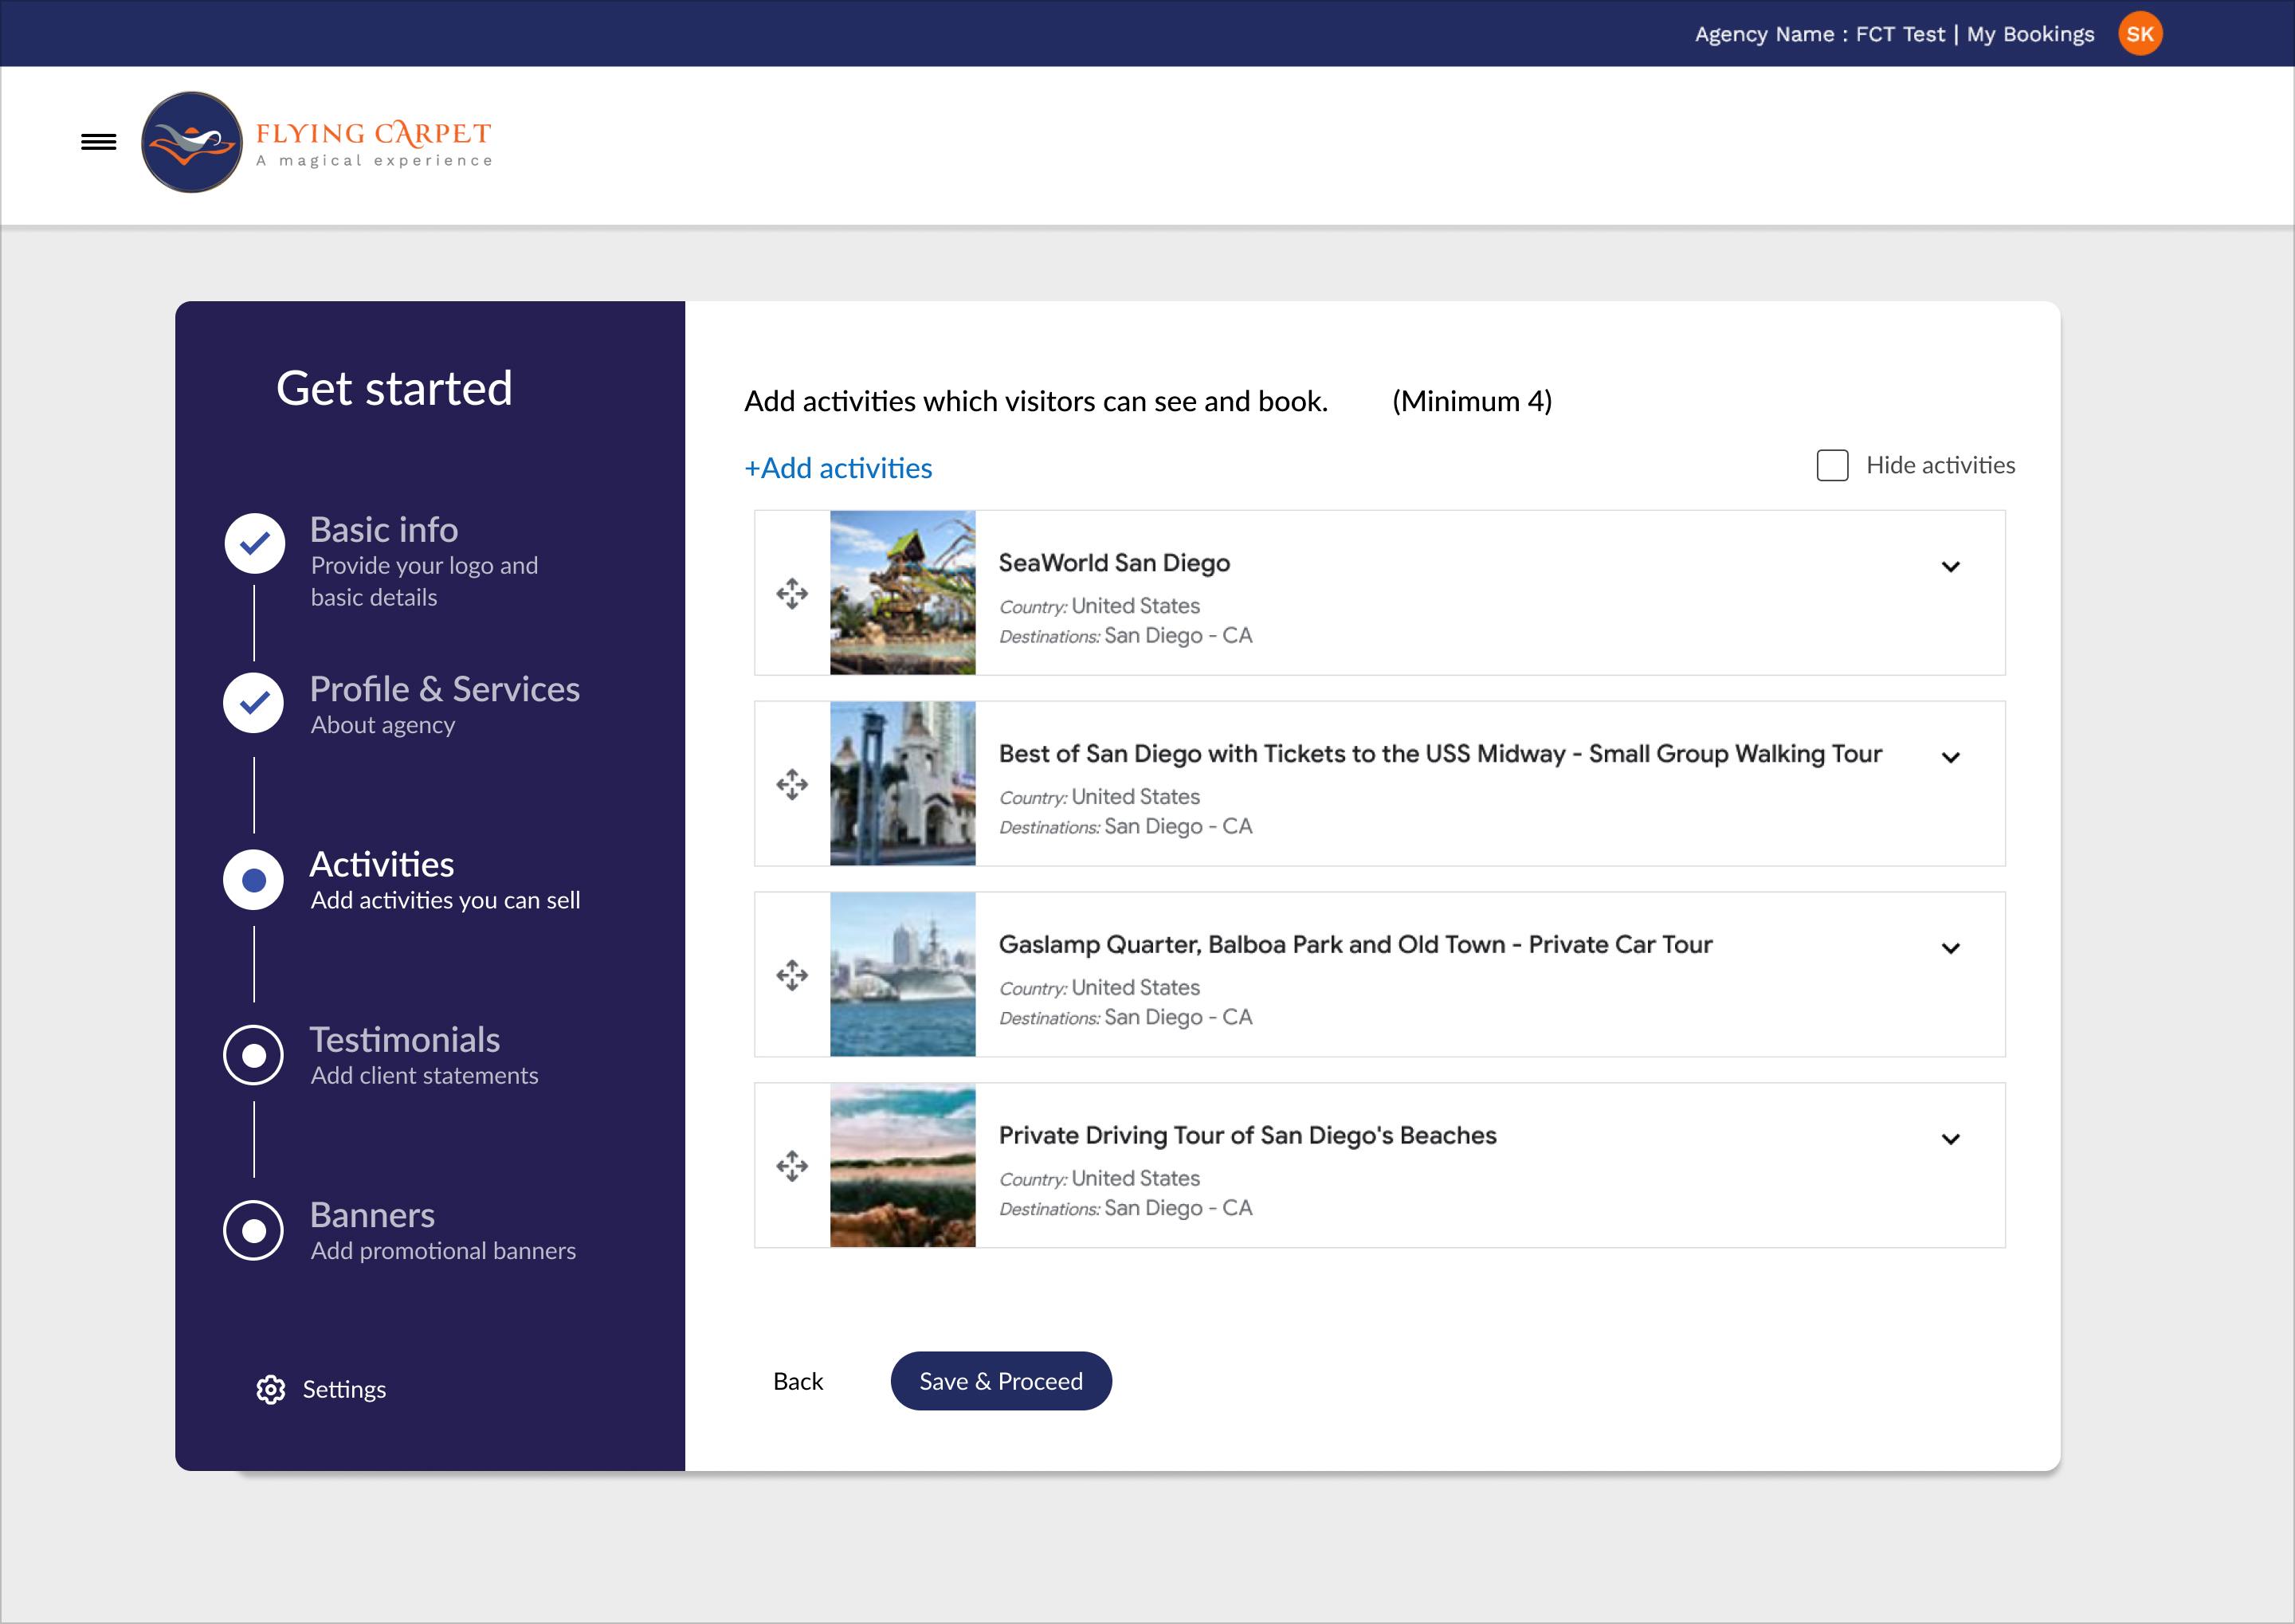Click move handle for USS Midway tour
The height and width of the screenshot is (1624, 2295).
point(792,784)
